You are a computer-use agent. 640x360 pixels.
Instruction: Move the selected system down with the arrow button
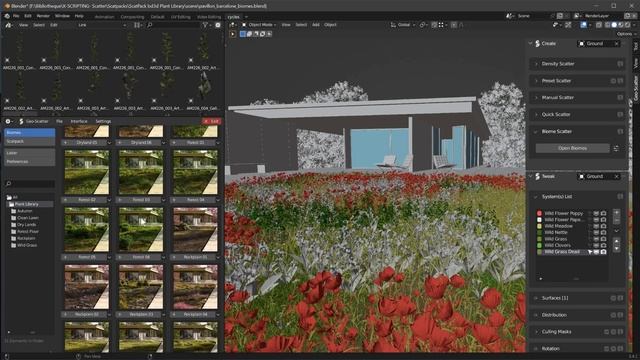pos(616,248)
